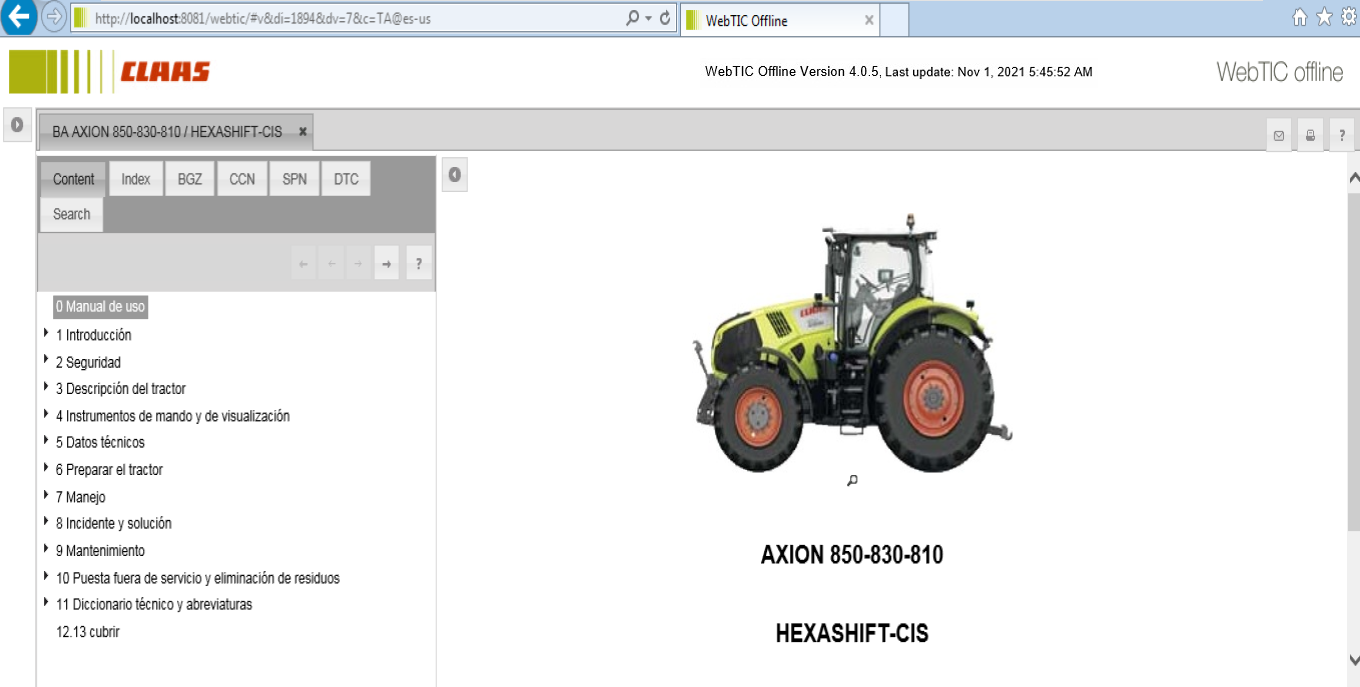Image resolution: width=1360 pixels, height=687 pixels.
Task: Open the Search tab
Action: [72, 214]
